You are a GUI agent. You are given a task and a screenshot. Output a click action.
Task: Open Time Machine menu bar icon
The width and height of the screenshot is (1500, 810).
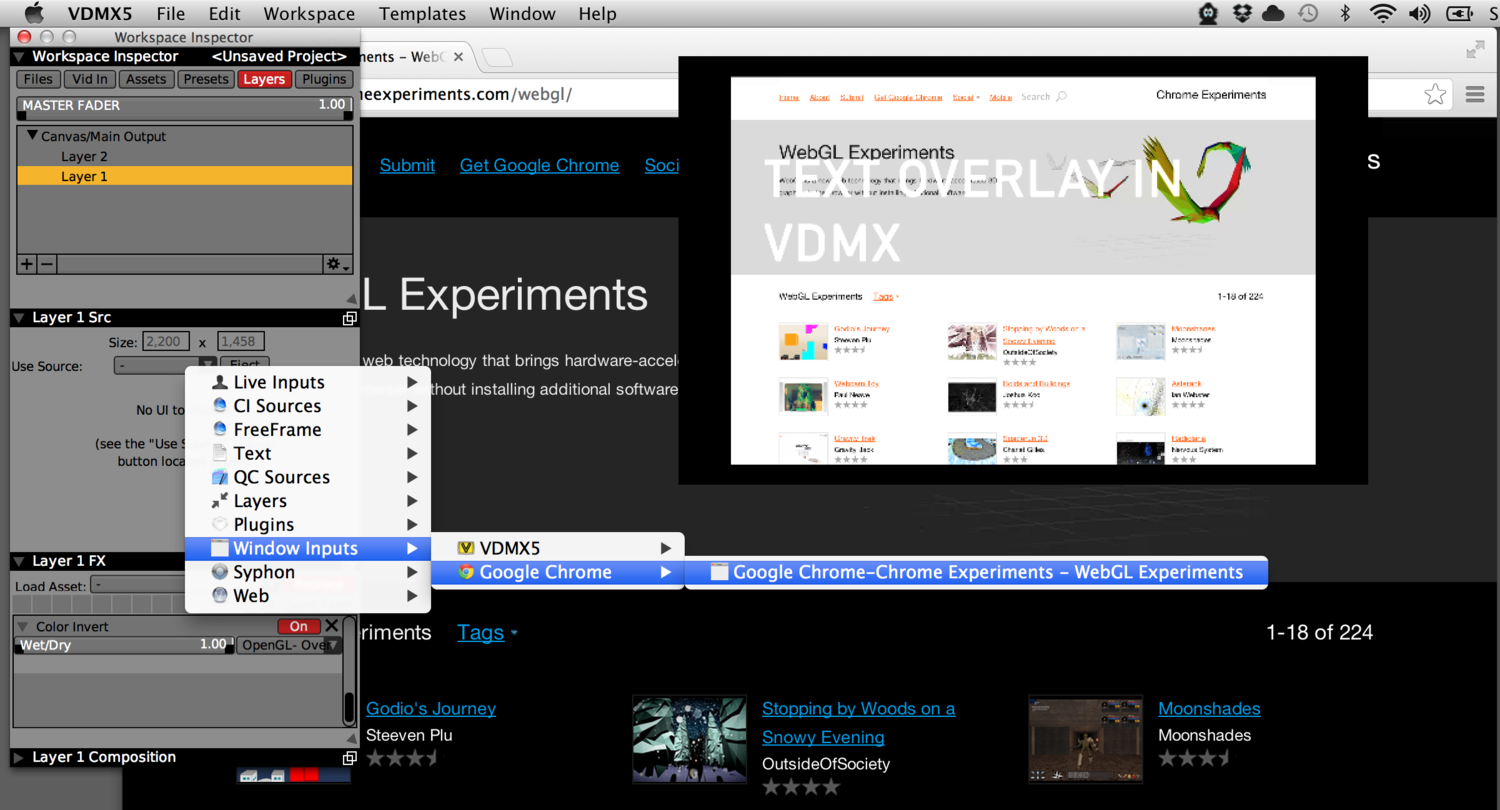[x=1307, y=13]
